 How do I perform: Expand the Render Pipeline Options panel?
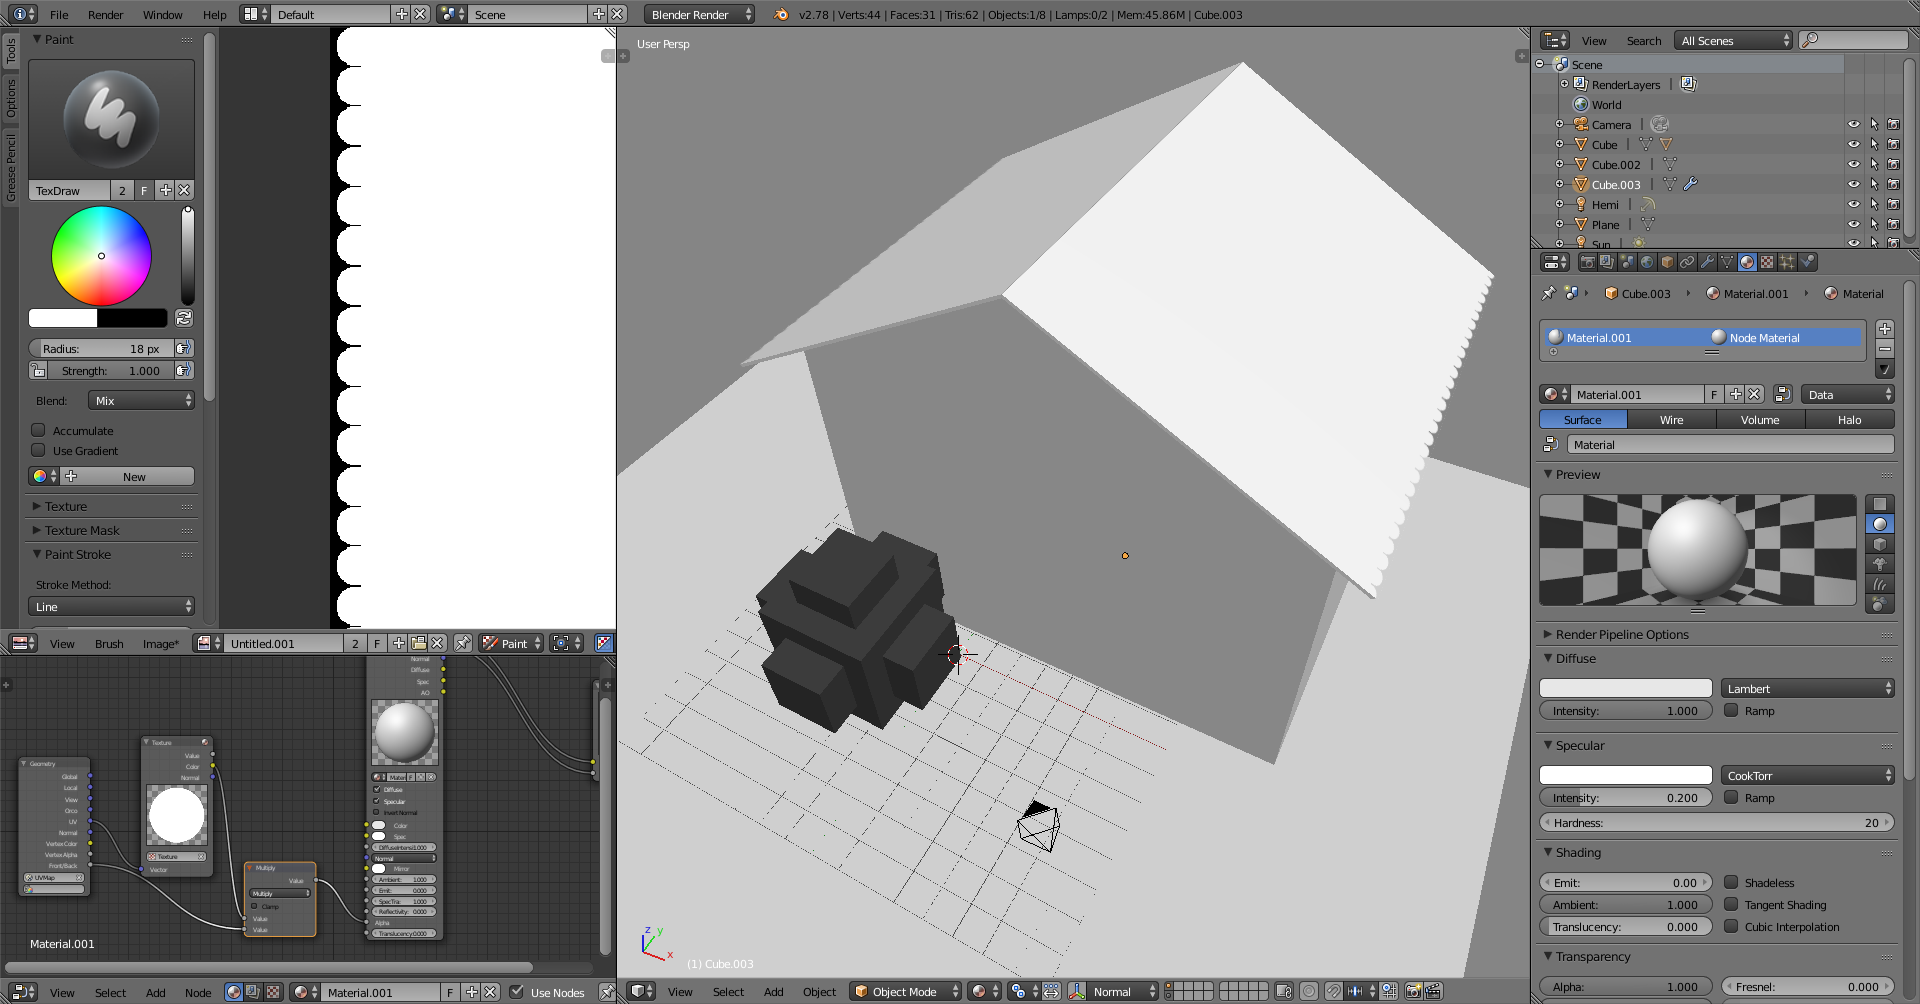1621,634
